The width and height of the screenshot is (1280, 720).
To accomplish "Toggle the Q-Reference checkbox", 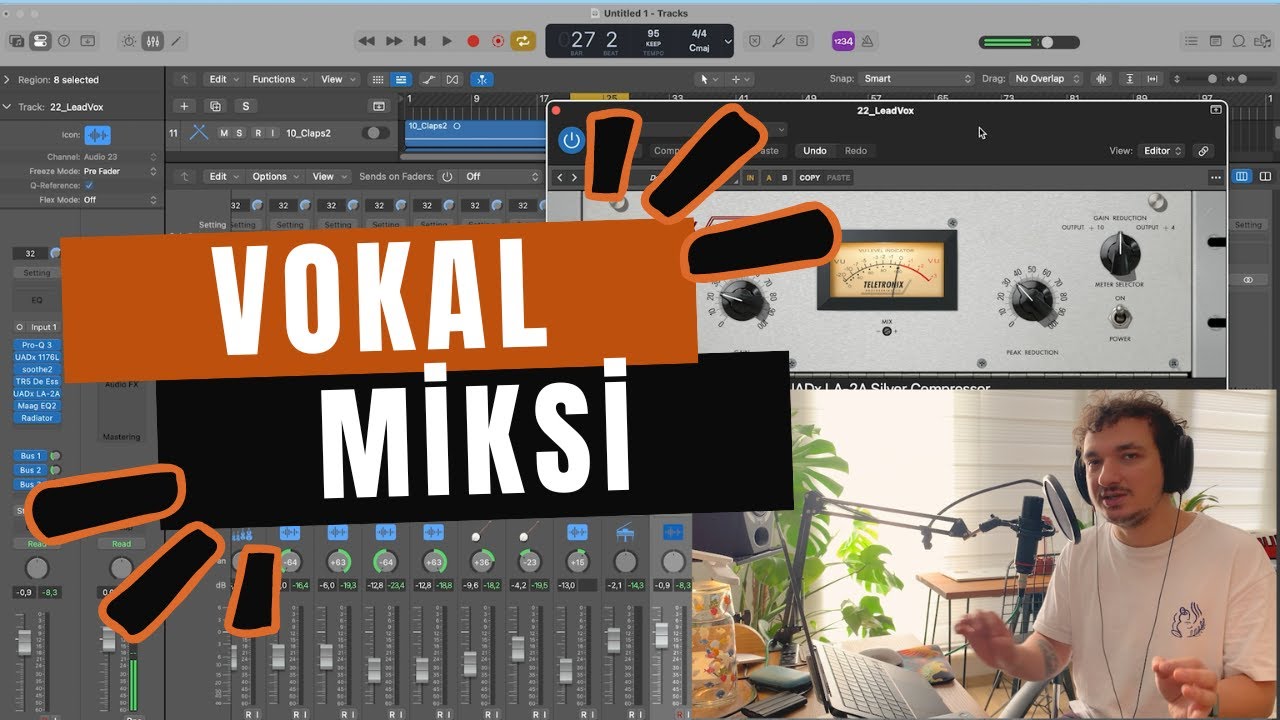I will 89,186.
